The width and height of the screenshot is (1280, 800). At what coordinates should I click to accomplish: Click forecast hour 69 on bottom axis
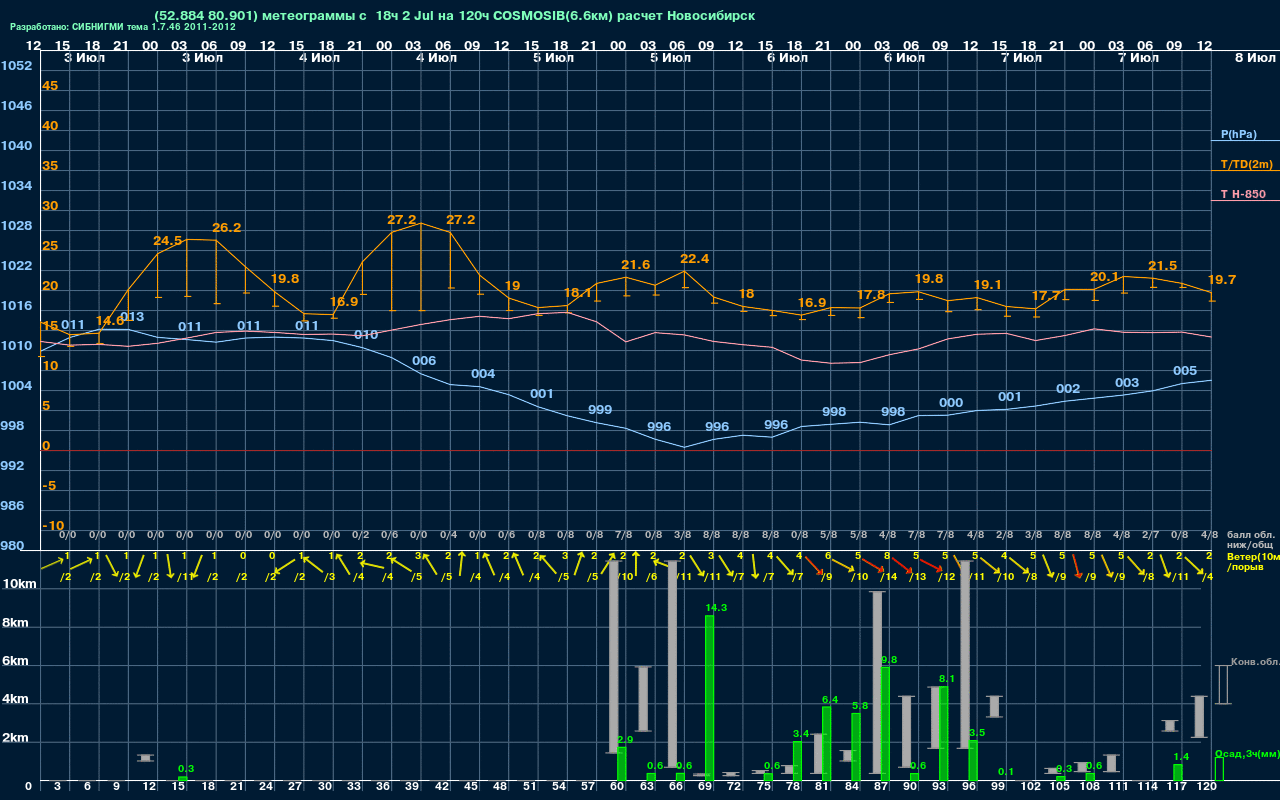coord(705,788)
